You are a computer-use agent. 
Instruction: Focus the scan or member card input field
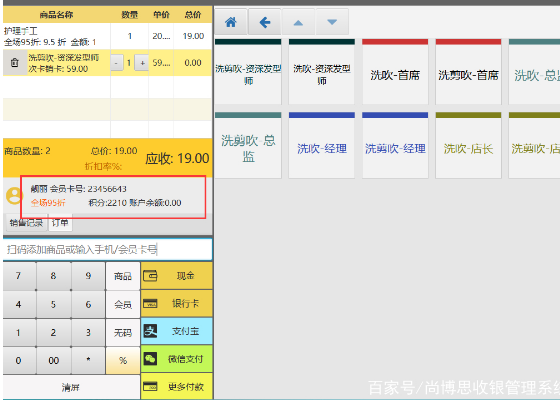108,249
